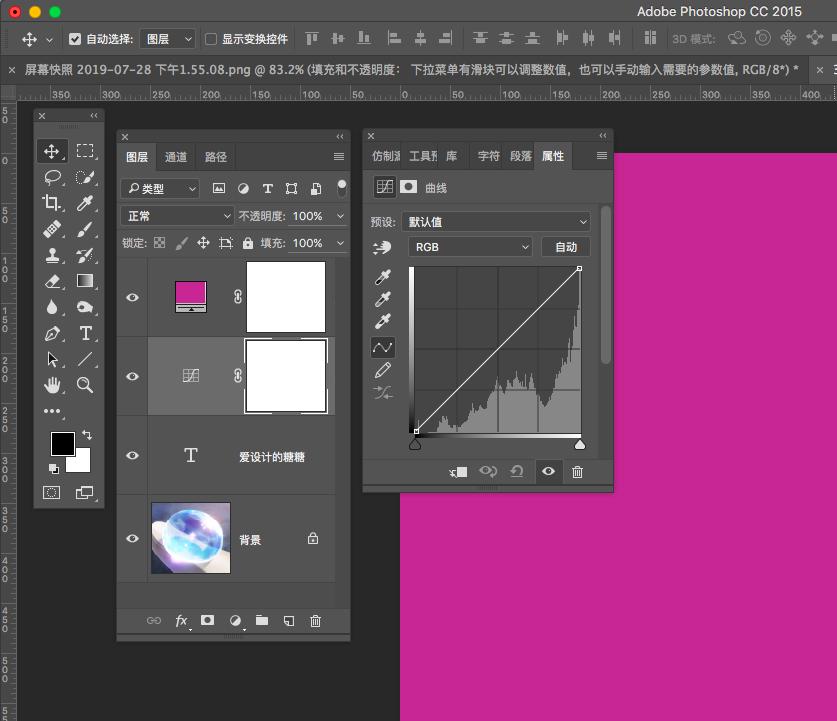
Task: Open the 预设 默认值 dropdown
Action: [x=496, y=222]
